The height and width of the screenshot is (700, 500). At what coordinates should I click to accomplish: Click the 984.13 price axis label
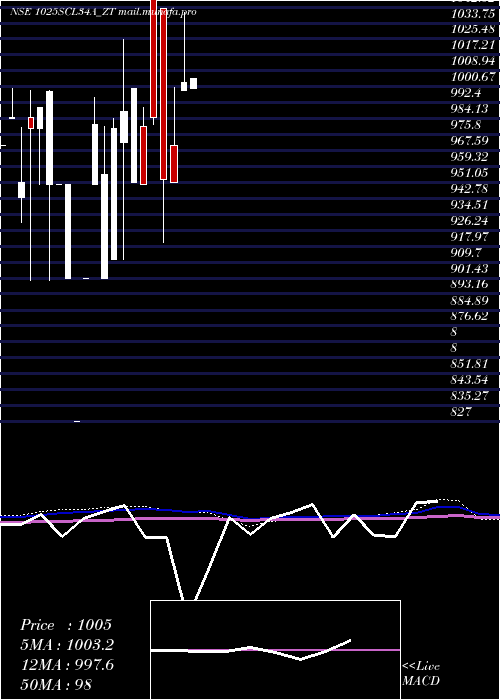[469, 108]
